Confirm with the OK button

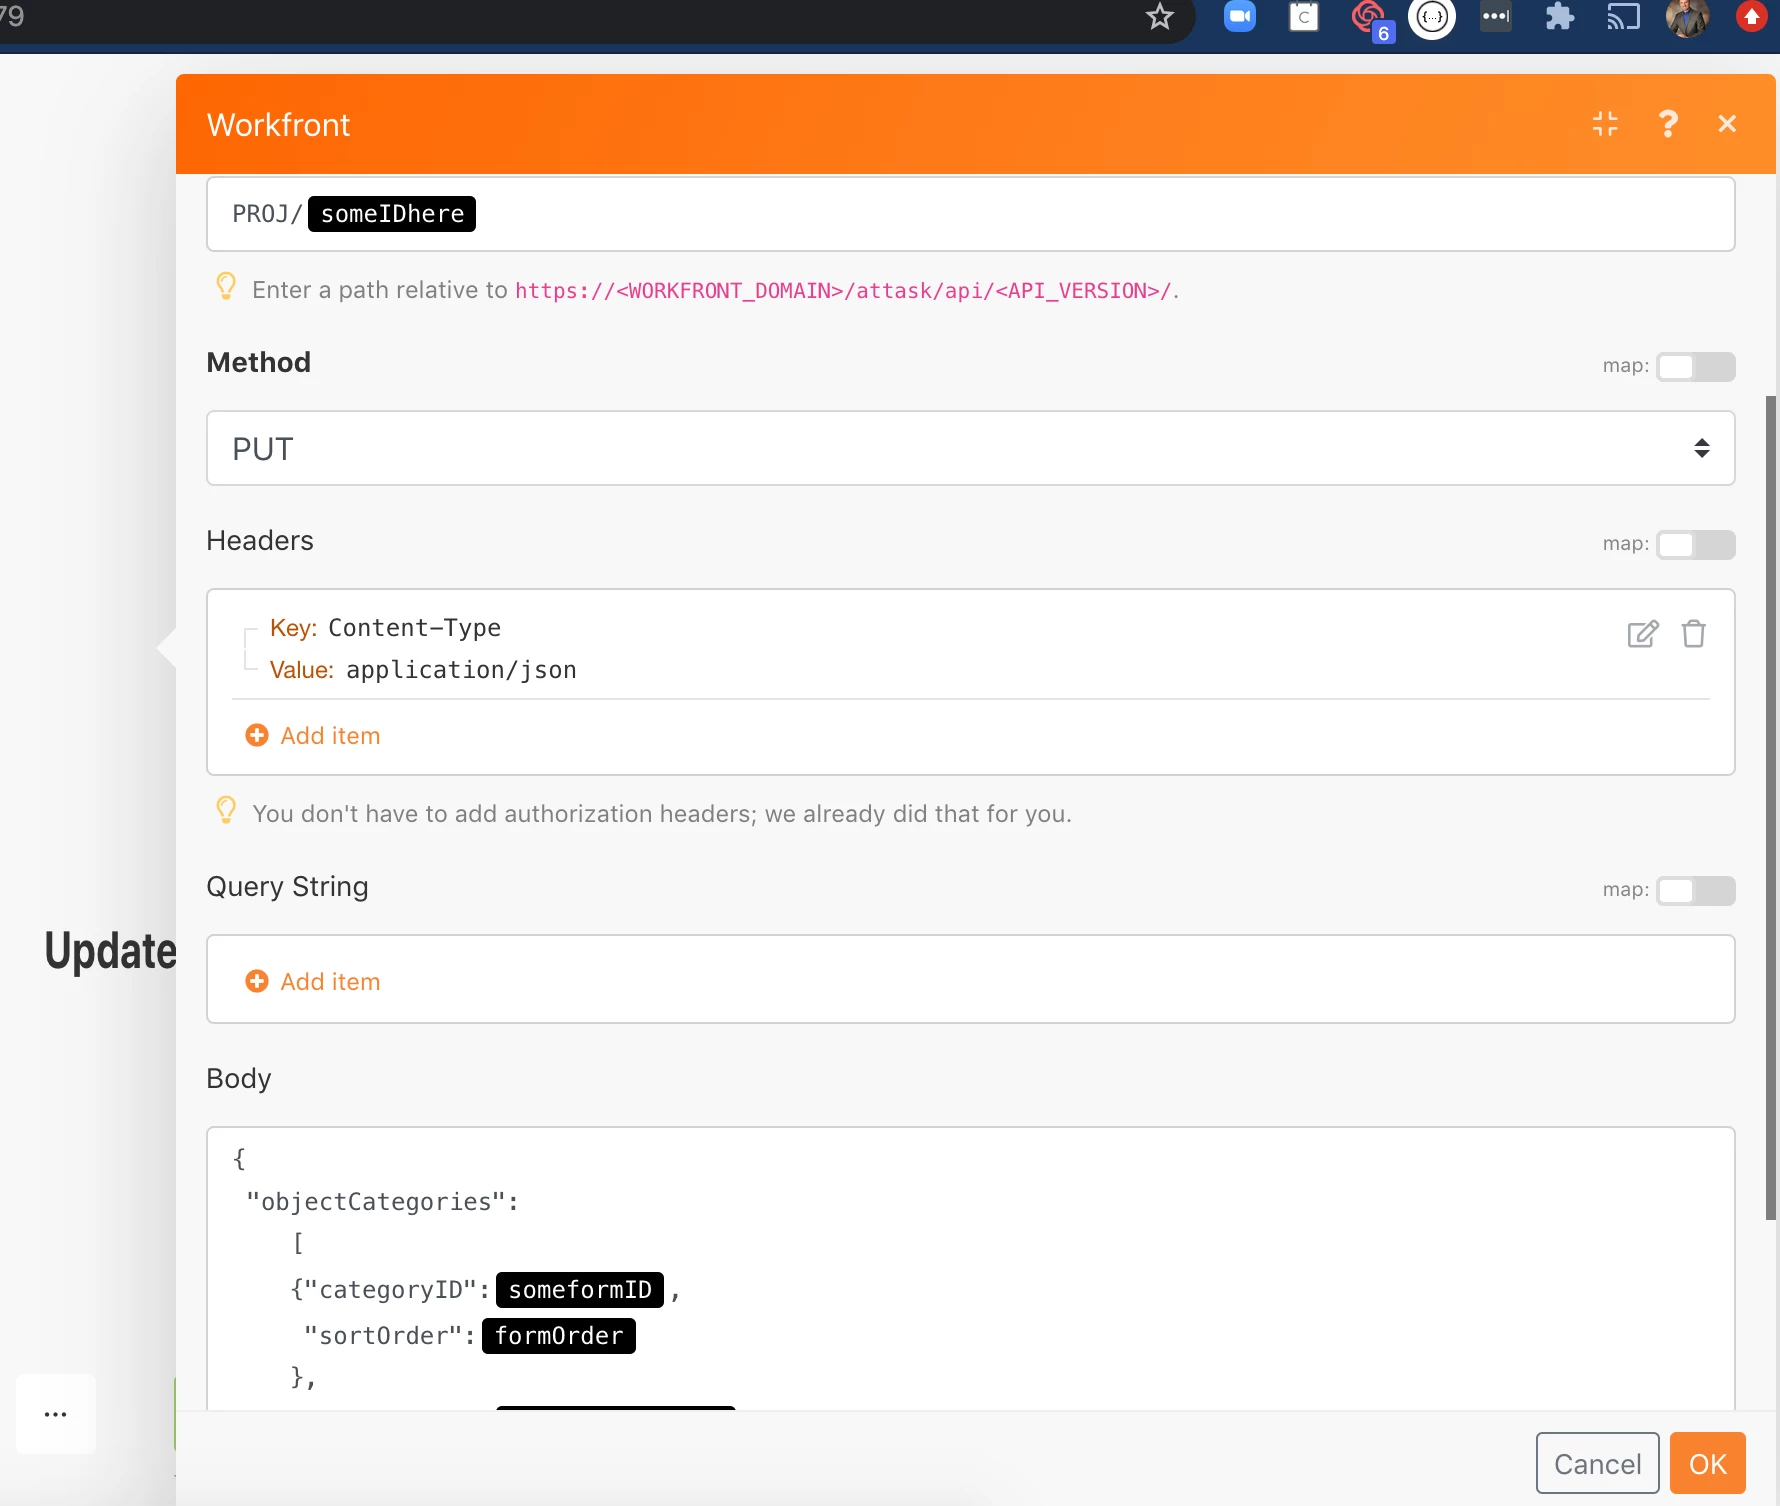click(1708, 1464)
